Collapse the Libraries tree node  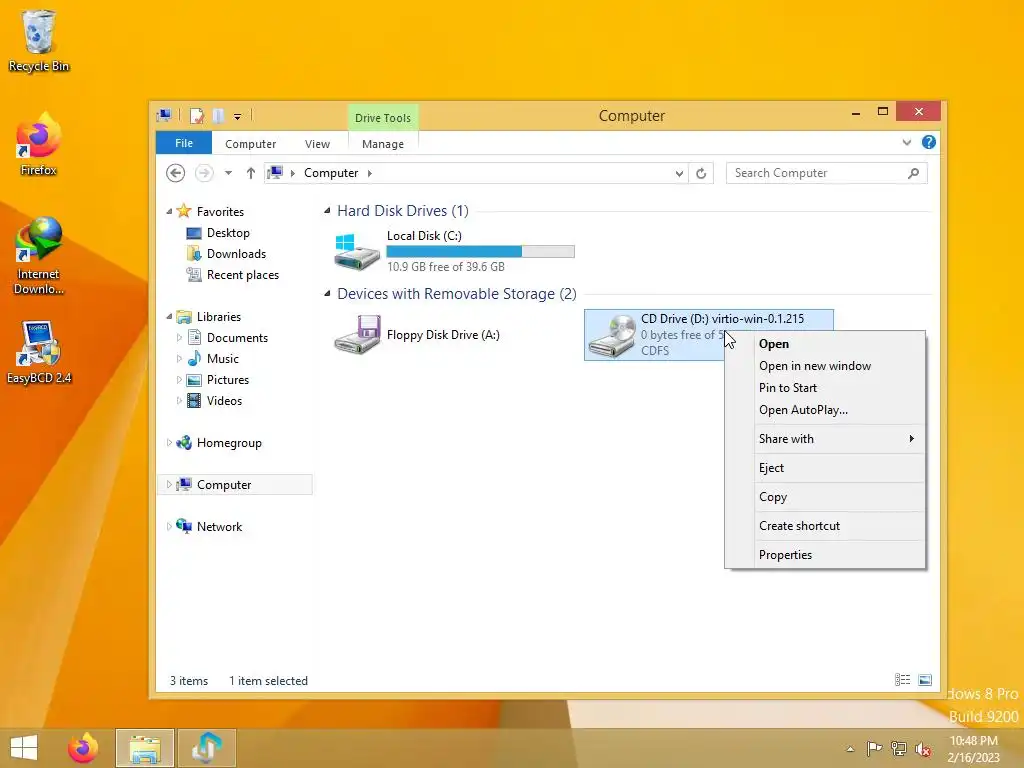pos(169,317)
